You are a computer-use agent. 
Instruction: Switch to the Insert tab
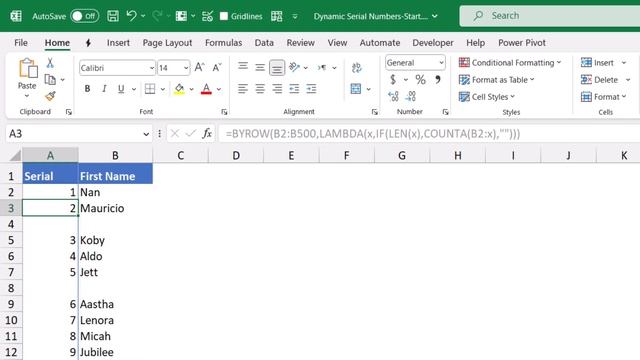[x=118, y=42]
